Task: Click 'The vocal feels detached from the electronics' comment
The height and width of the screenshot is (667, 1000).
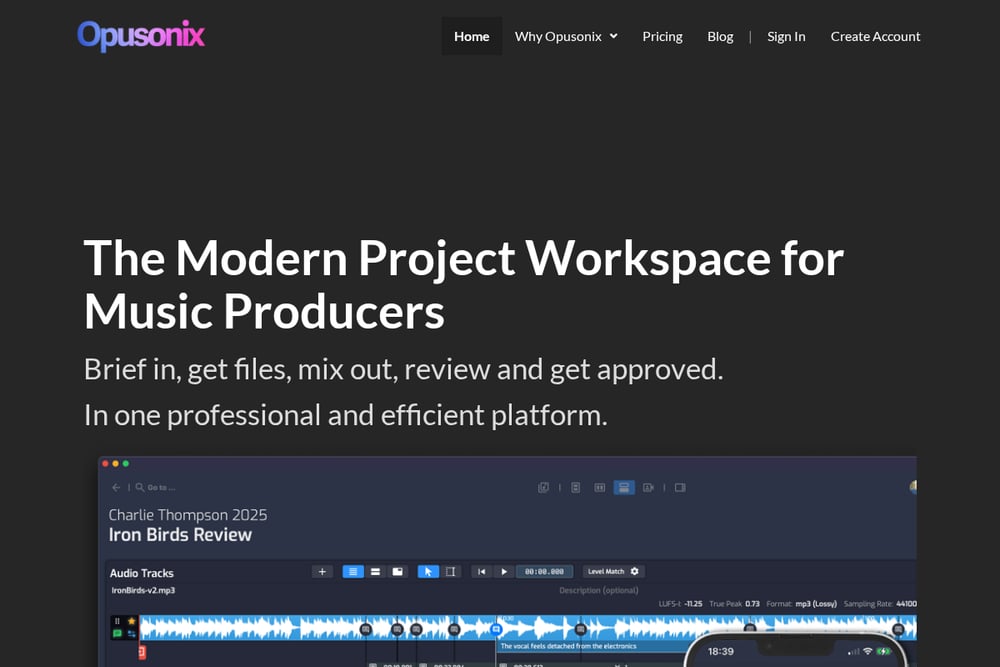Action: pos(568,646)
